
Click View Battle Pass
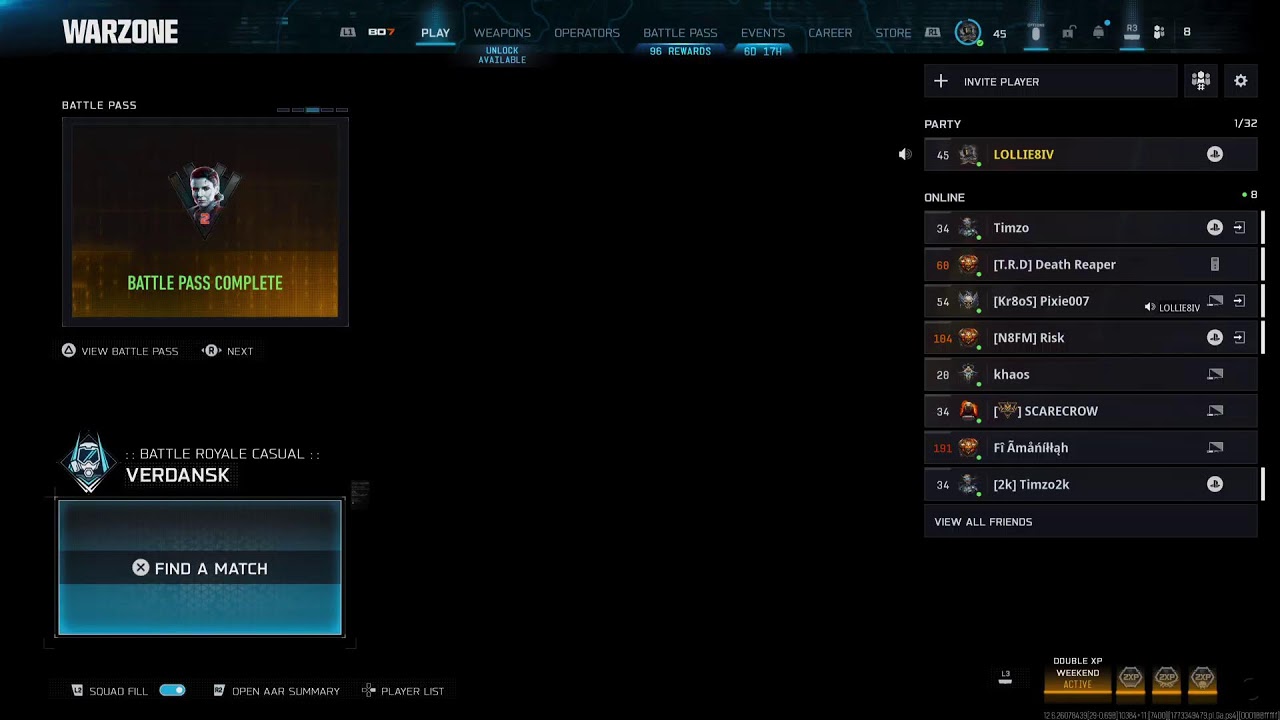120,351
